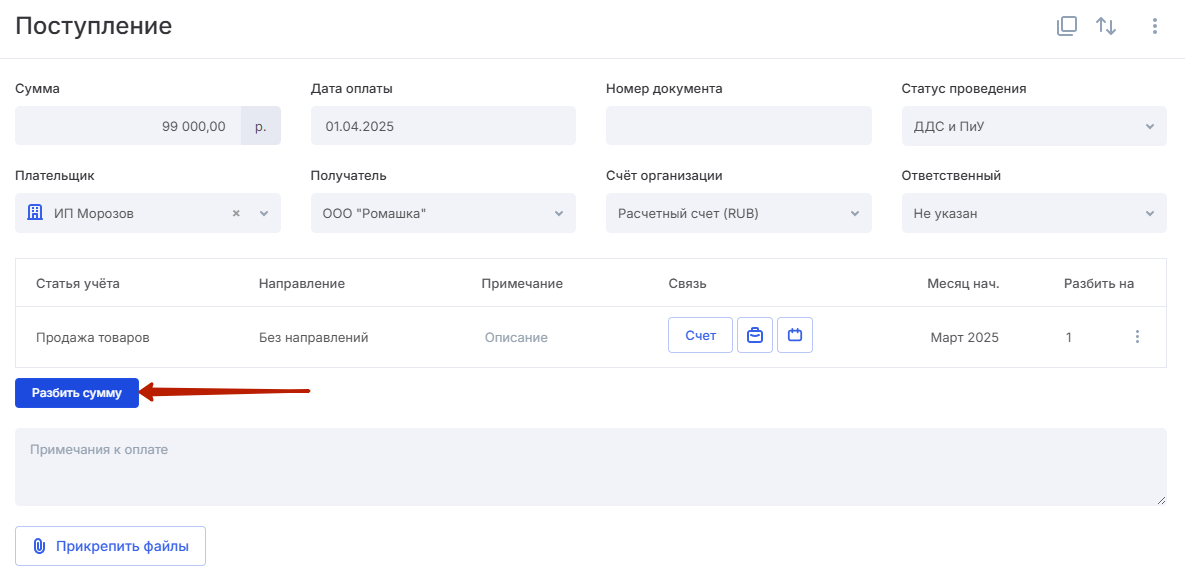Click the briefcase link icon
Image resolution: width=1185 pixels, height=580 pixels.
click(755, 335)
